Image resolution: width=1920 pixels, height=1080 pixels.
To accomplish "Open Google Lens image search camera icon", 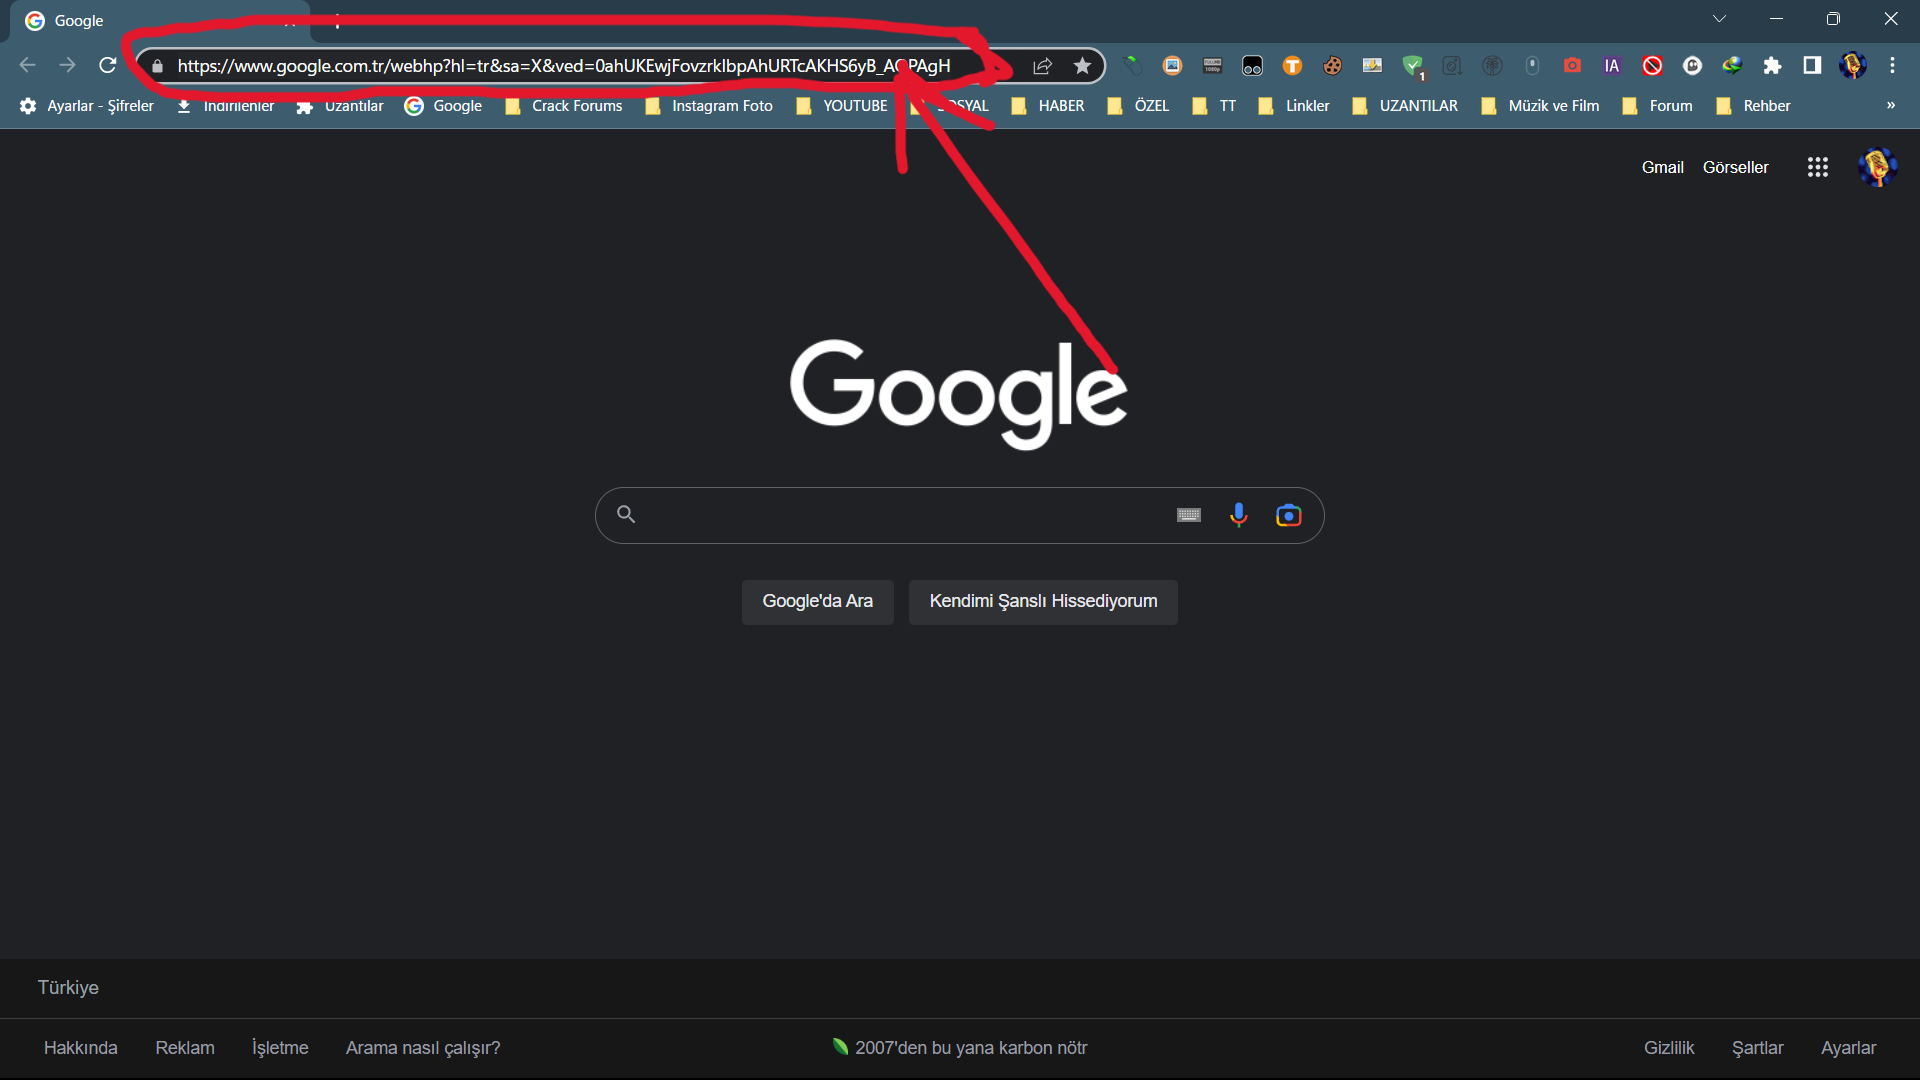I will 1288,515.
